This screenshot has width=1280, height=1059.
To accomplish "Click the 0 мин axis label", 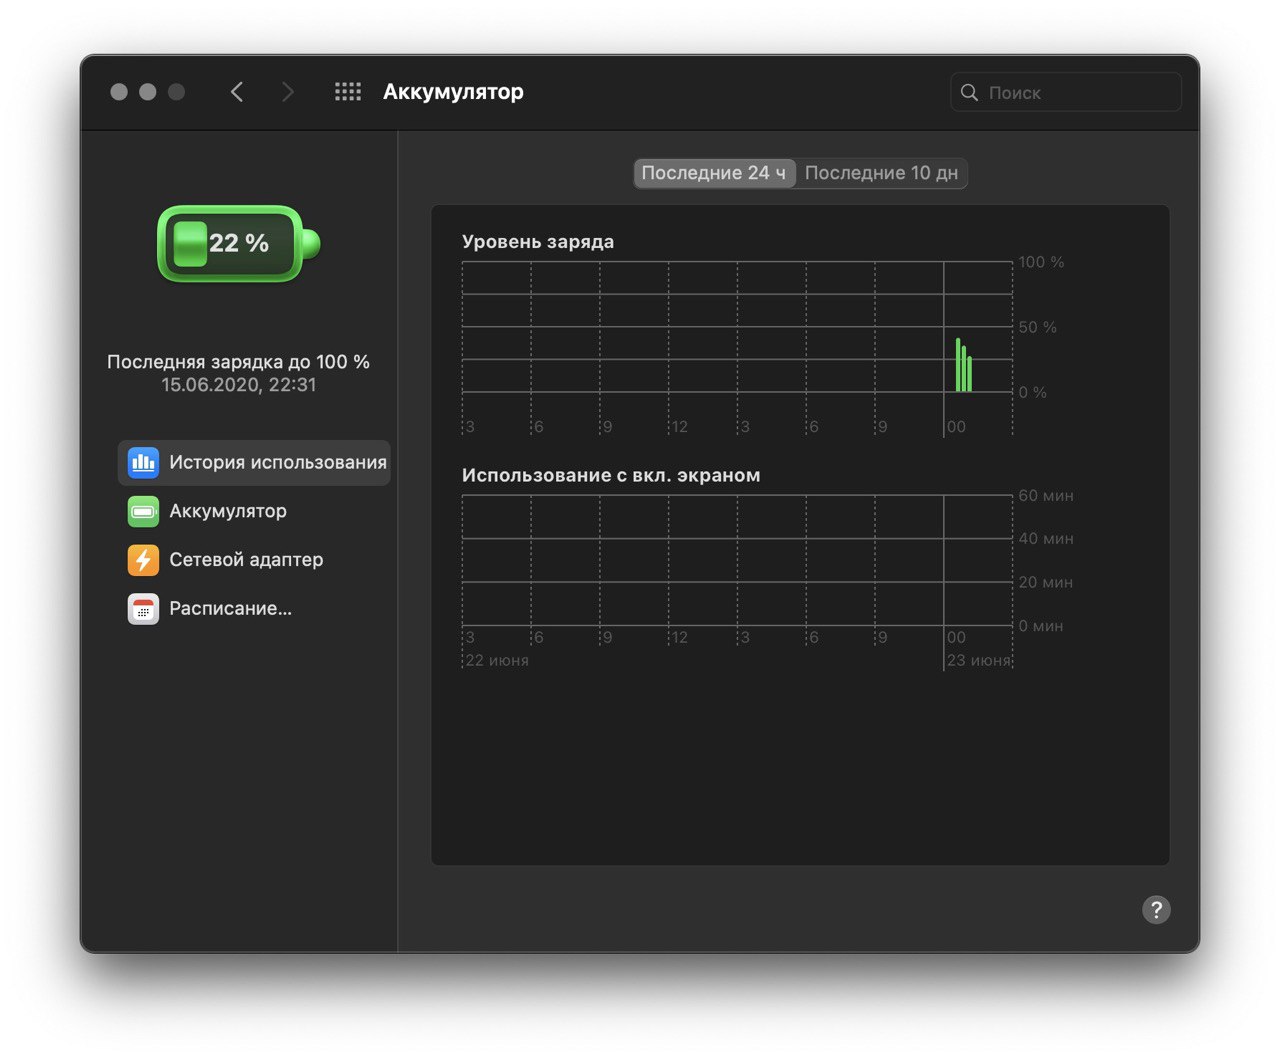I will pos(1041,626).
